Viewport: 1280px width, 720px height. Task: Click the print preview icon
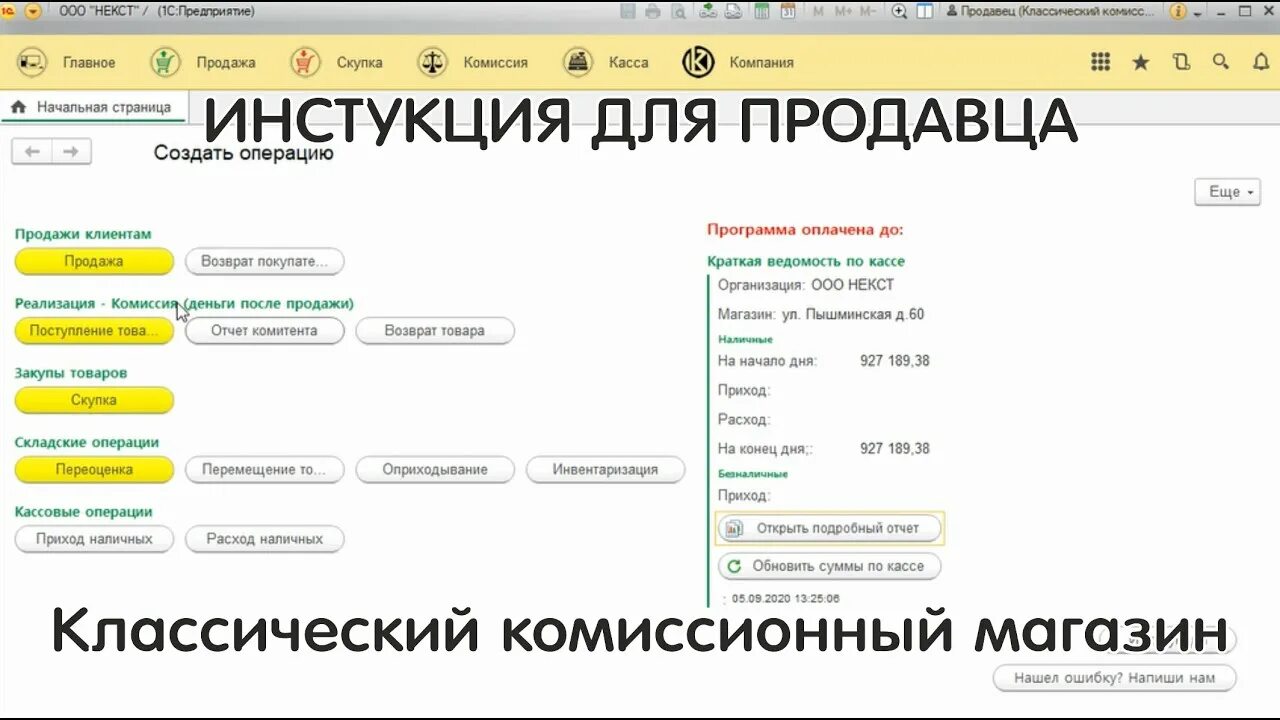[679, 11]
